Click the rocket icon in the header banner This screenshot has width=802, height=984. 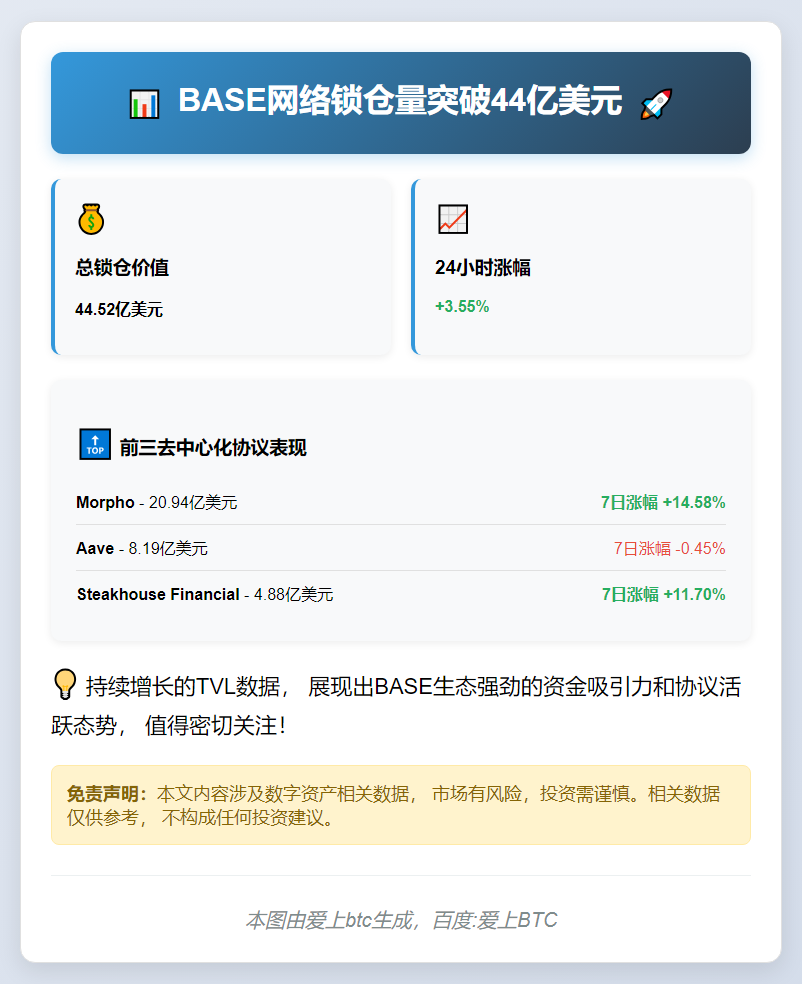coord(658,101)
